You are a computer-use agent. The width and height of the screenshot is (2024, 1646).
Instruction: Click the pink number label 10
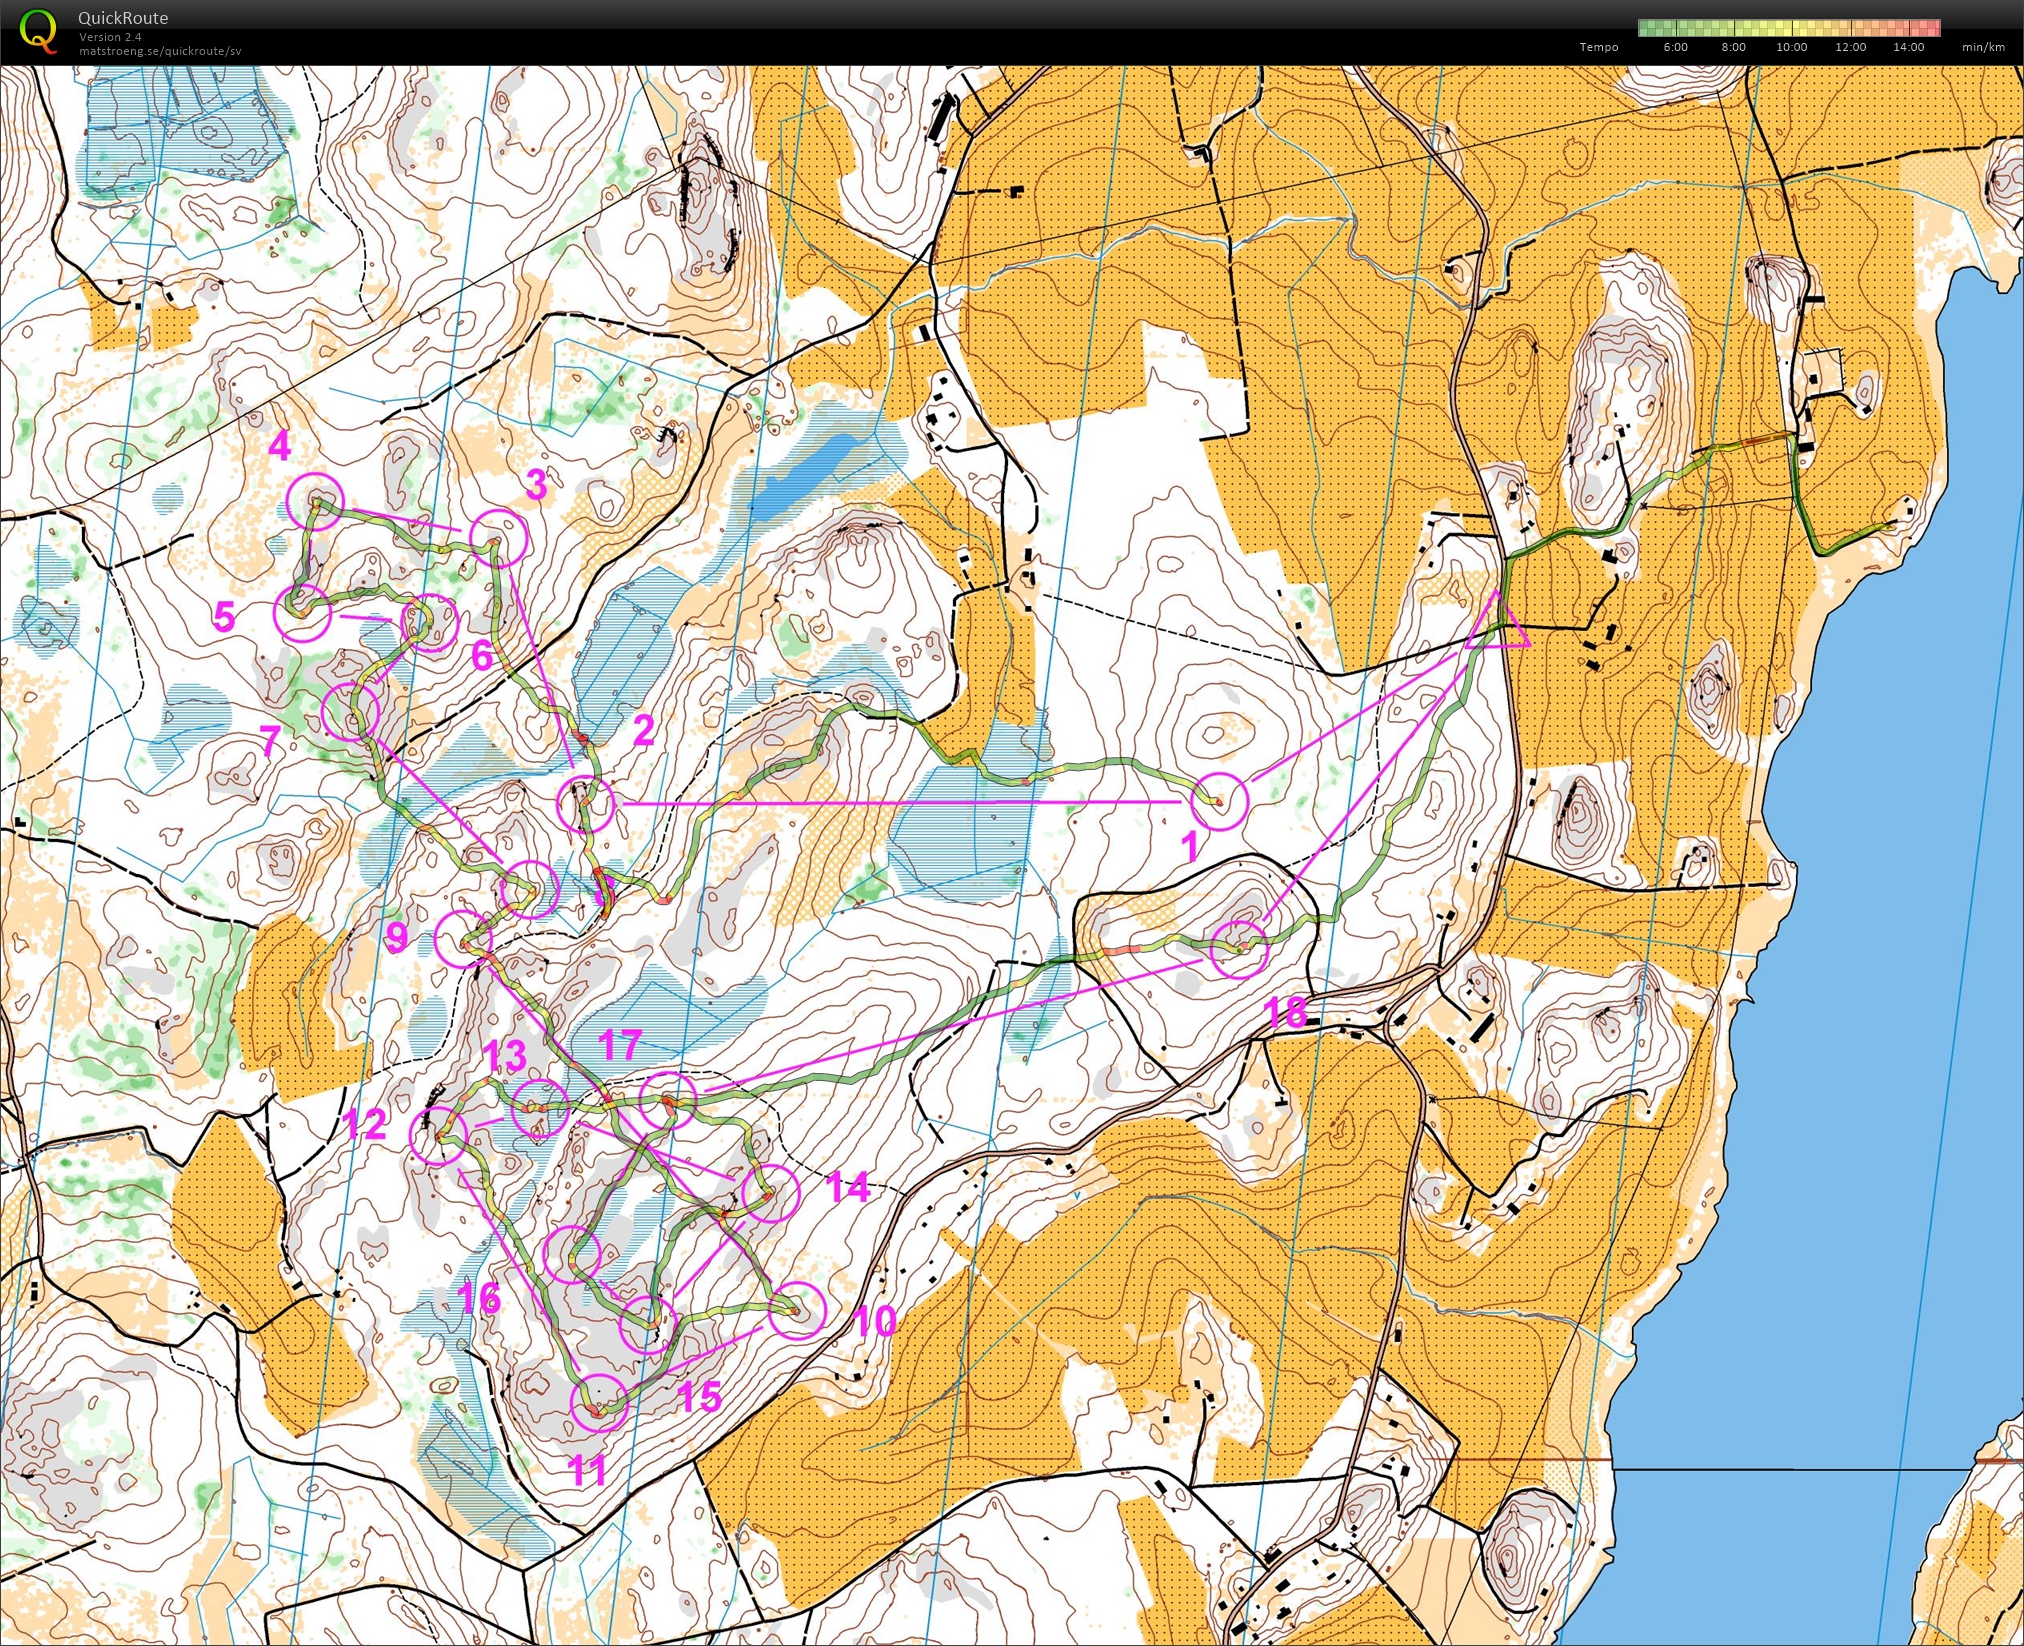876,1322
